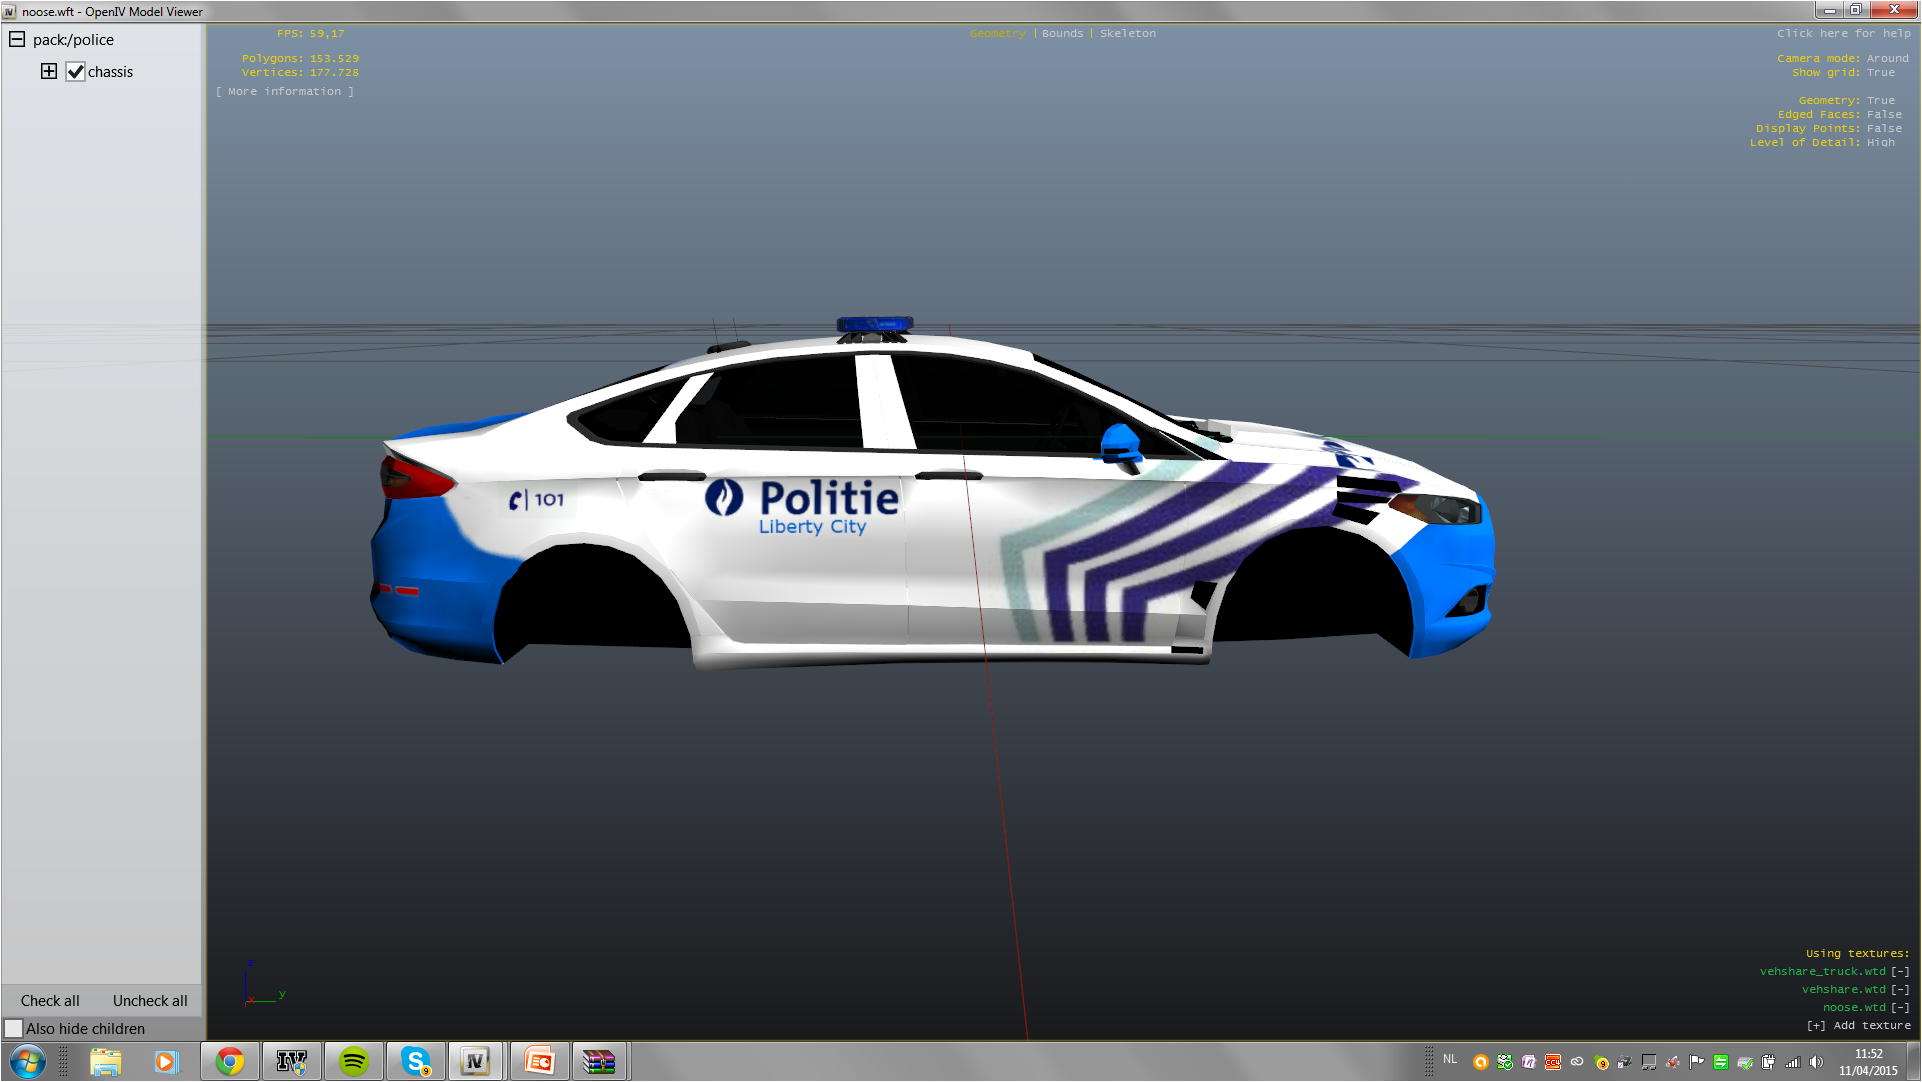Uncheck the chassis visibility checkbox
Screen dimensions: 1922x1082
click(76, 72)
